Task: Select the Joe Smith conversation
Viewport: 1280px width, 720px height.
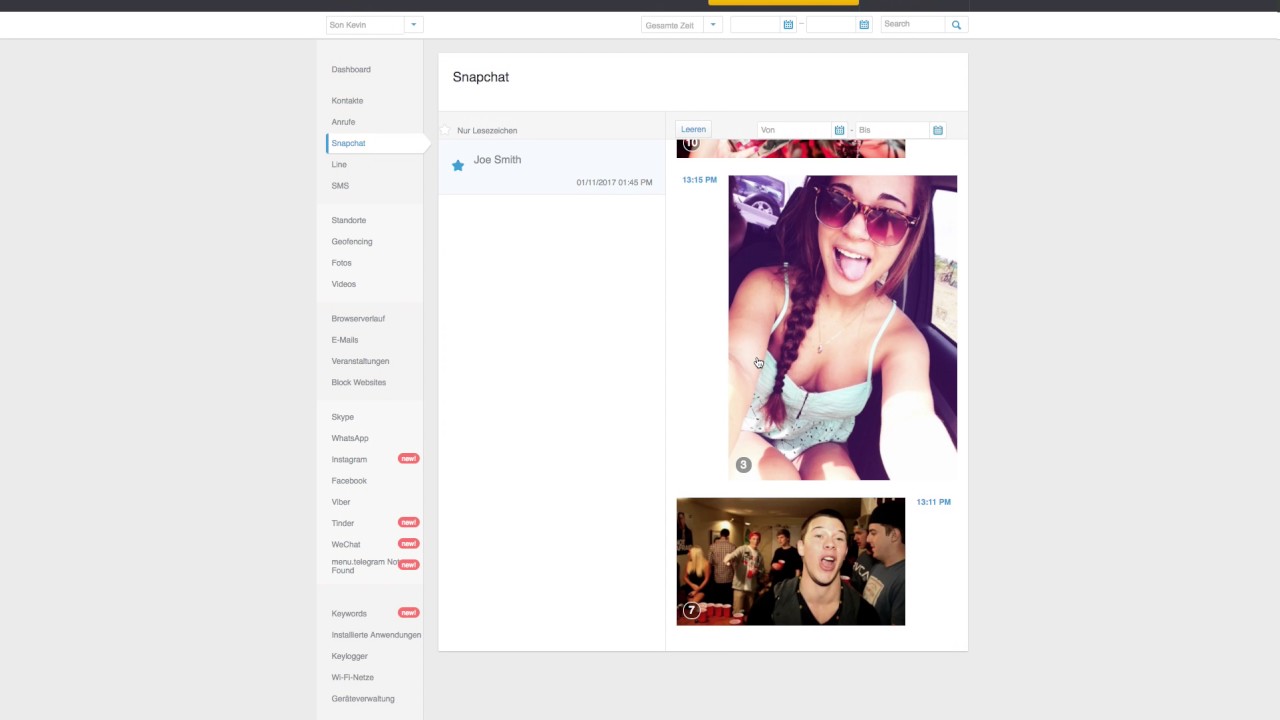Action: 552,167
